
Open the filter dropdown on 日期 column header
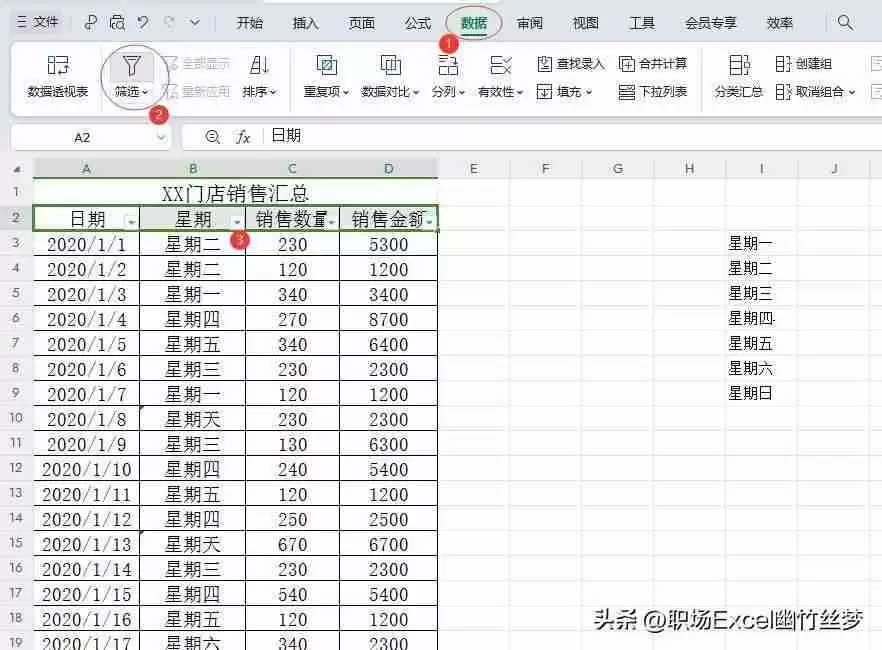[x=131, y=218]
